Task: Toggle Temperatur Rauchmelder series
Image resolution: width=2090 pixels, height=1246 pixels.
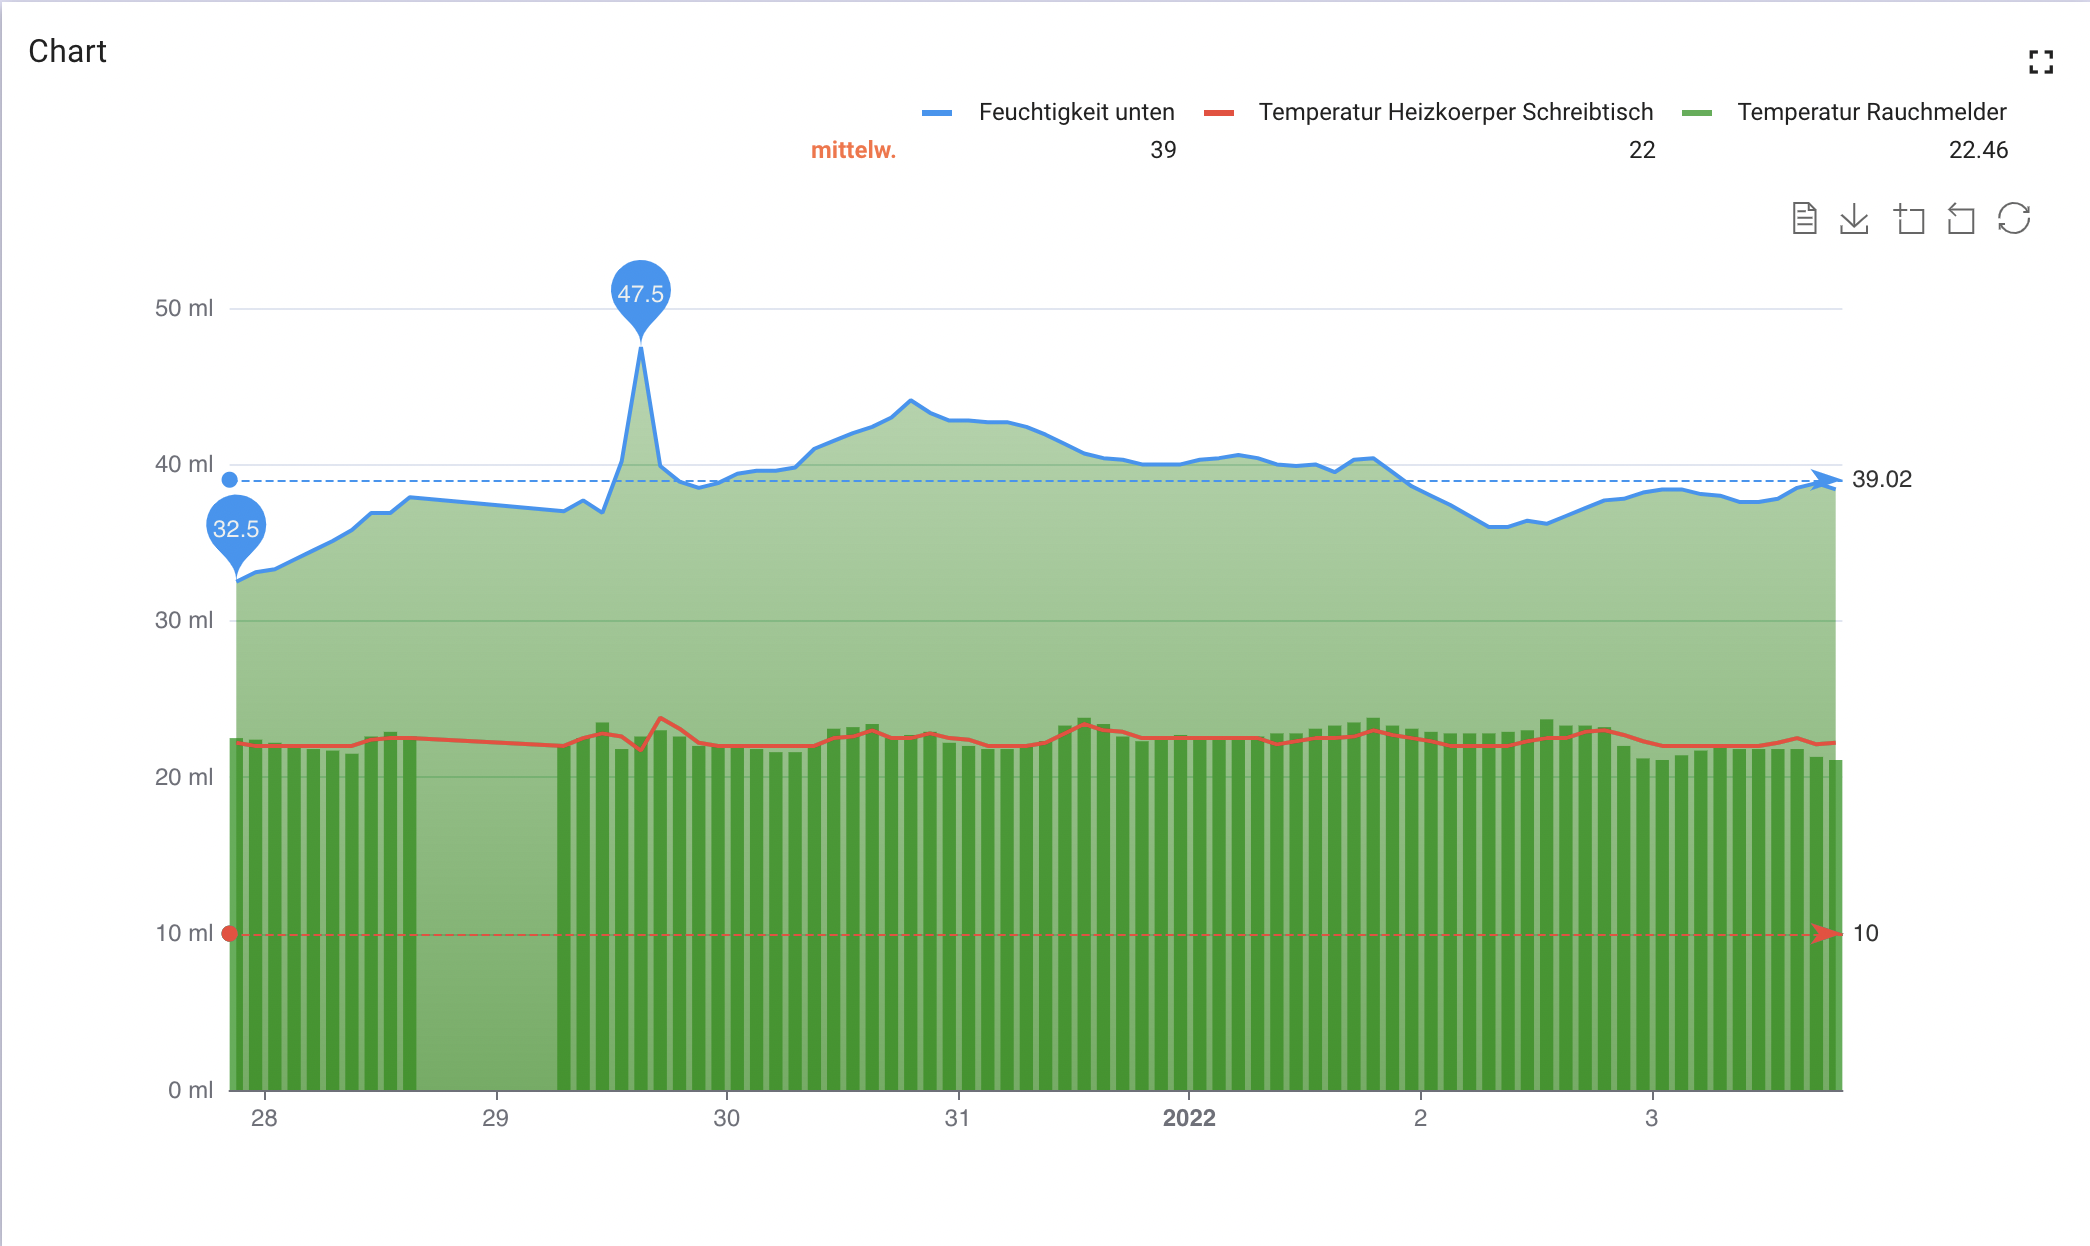Action: click(x=1871, y=112)
